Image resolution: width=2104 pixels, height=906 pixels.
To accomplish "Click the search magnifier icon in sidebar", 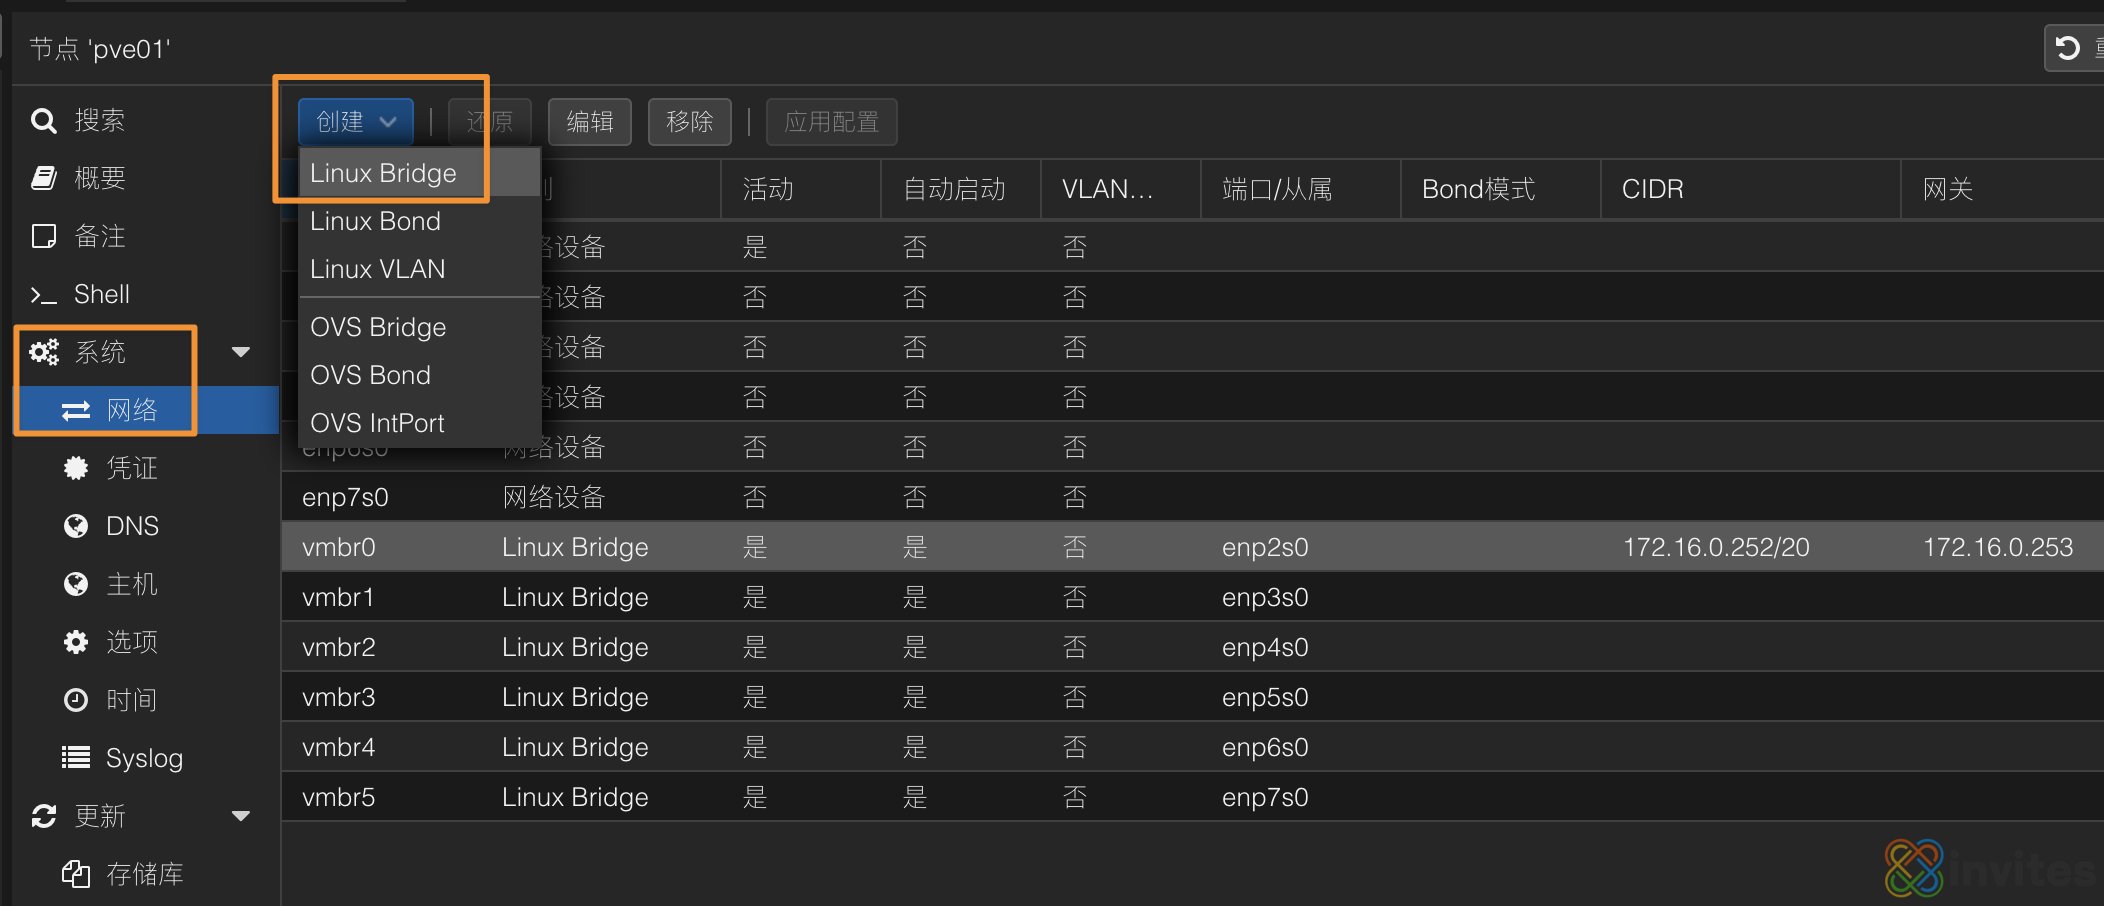I will tap(43, 121).
